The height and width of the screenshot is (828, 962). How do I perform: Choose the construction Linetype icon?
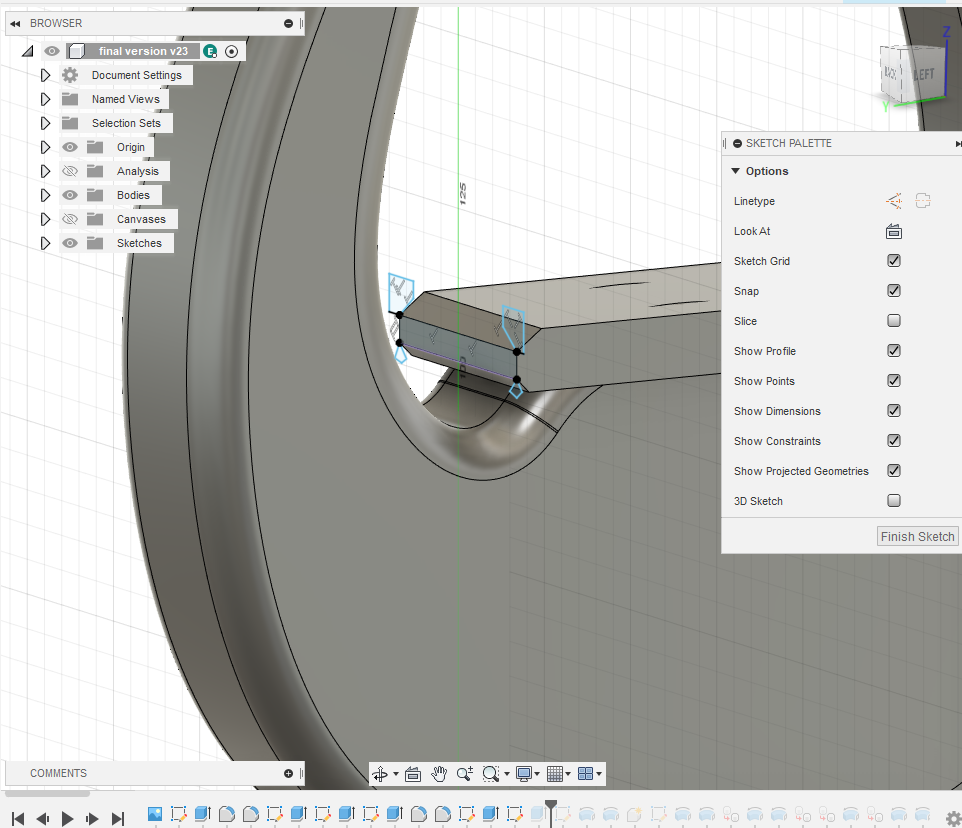tap(894, 201)
